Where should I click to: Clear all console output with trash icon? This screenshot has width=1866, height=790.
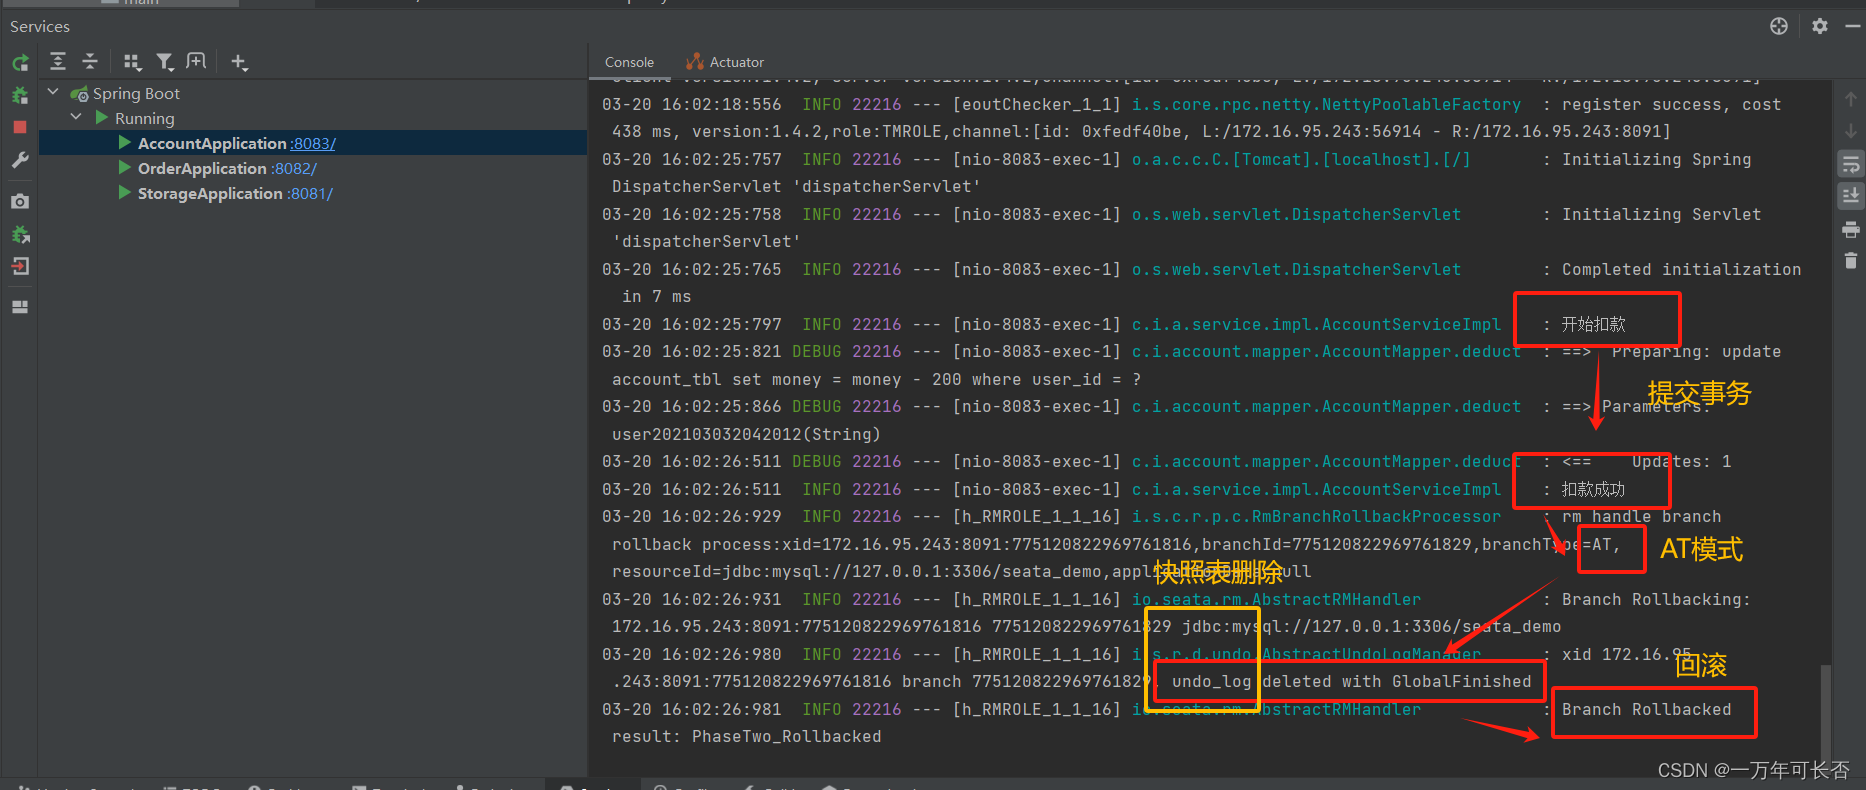tap(1851, 261)
